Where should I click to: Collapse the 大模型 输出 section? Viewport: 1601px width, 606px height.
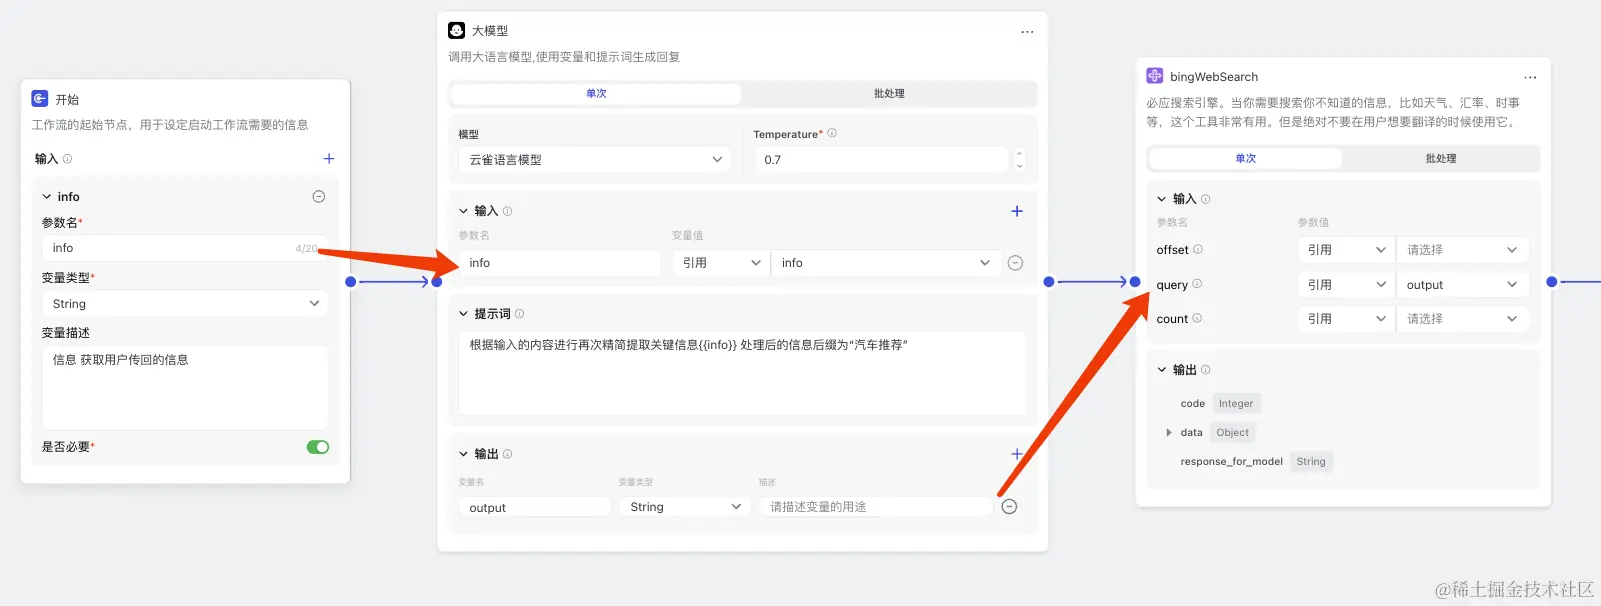(463, 454)
